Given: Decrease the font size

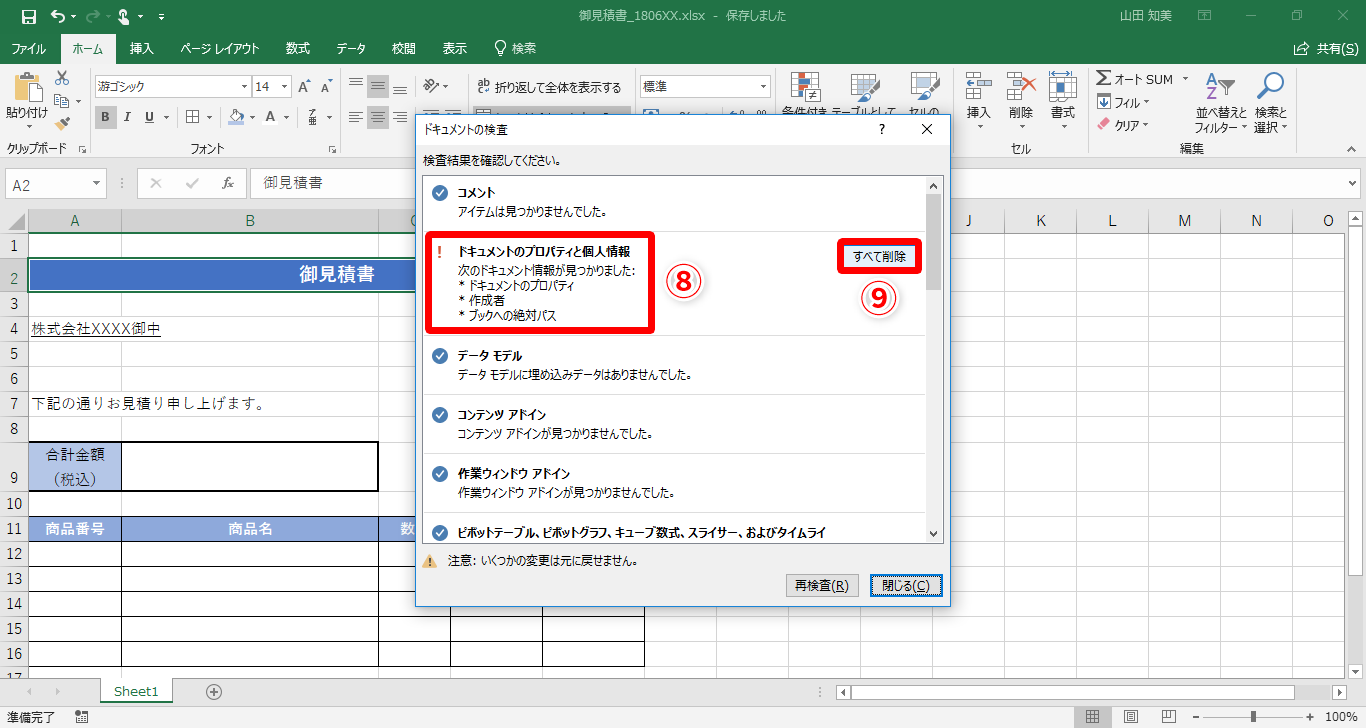Looking at the screenshot, I should [327, 87].
